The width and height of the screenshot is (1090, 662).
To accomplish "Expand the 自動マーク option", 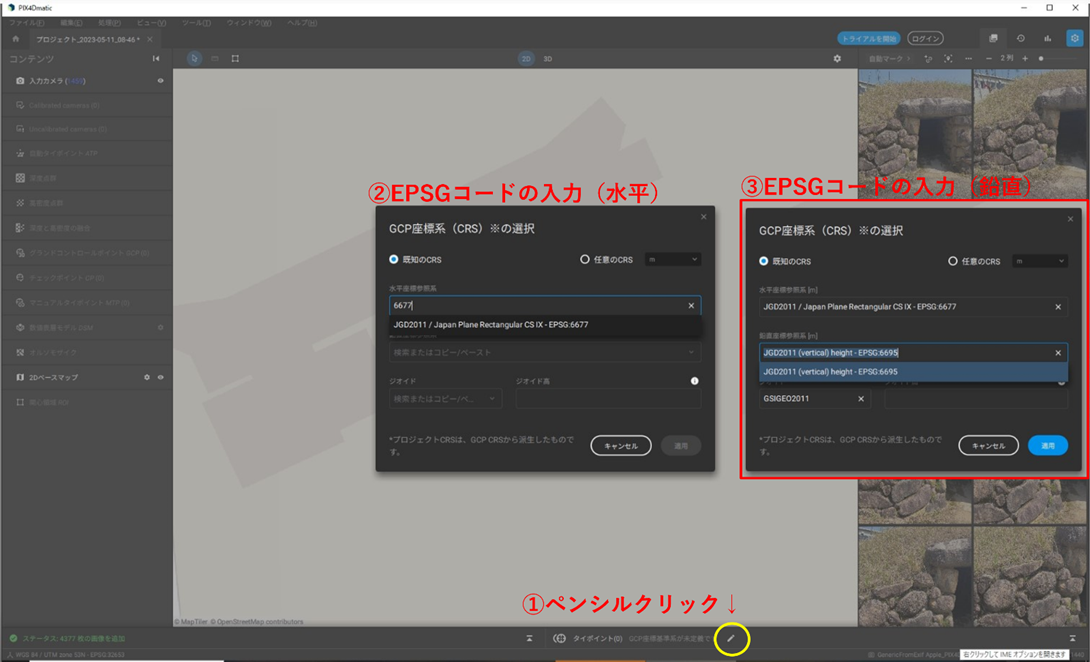I will 889,58.
